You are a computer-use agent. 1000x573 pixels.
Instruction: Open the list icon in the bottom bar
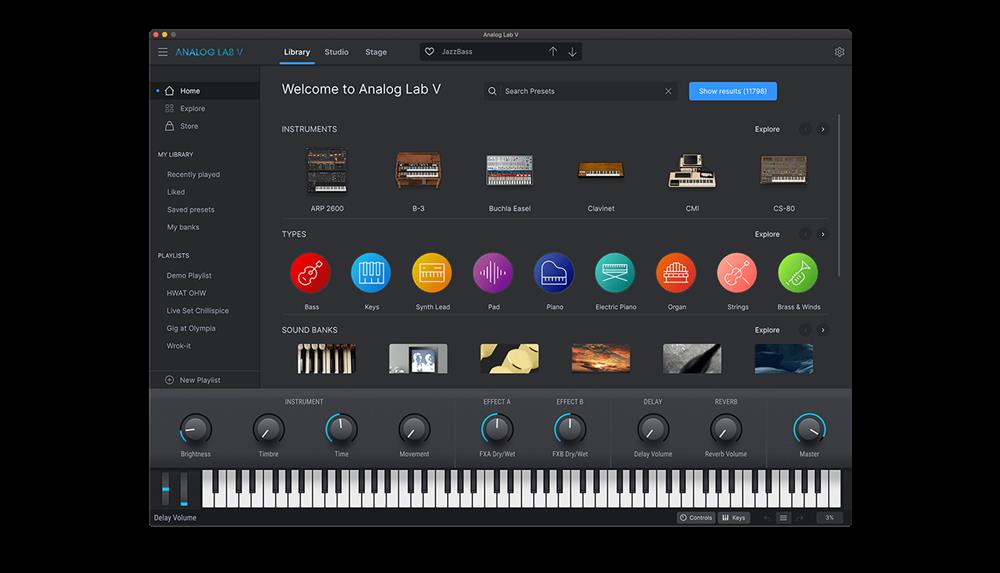click(x=783, y=517)
